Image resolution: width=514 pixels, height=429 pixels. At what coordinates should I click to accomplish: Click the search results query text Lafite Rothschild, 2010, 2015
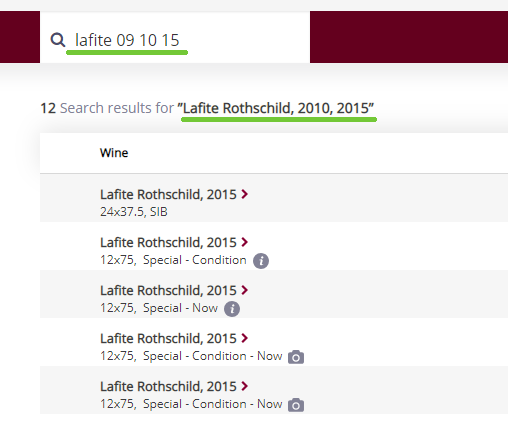coord(276,108)
